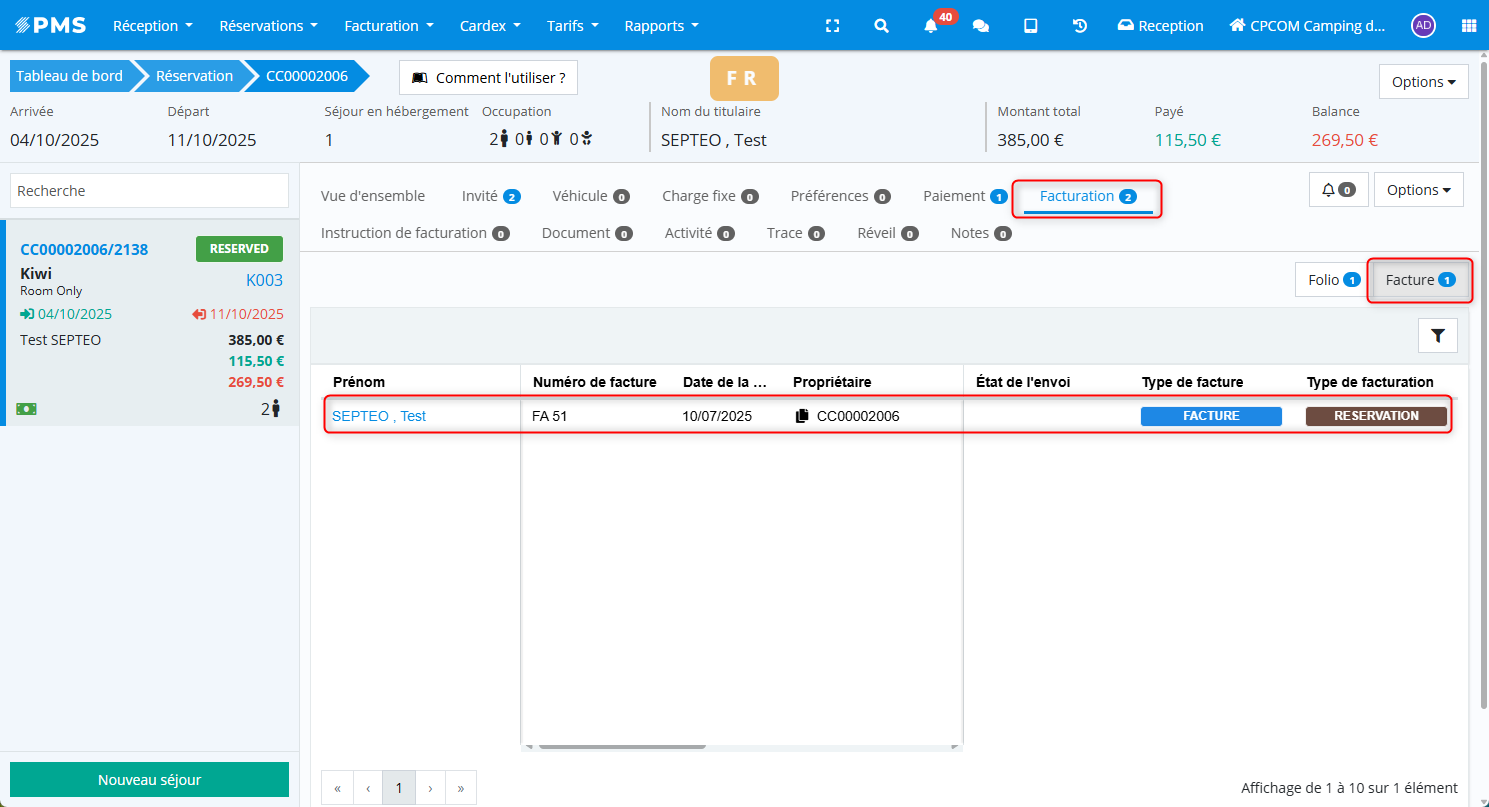Click the history clock icon
The image size is (1489, 807).
(1080, 26)
